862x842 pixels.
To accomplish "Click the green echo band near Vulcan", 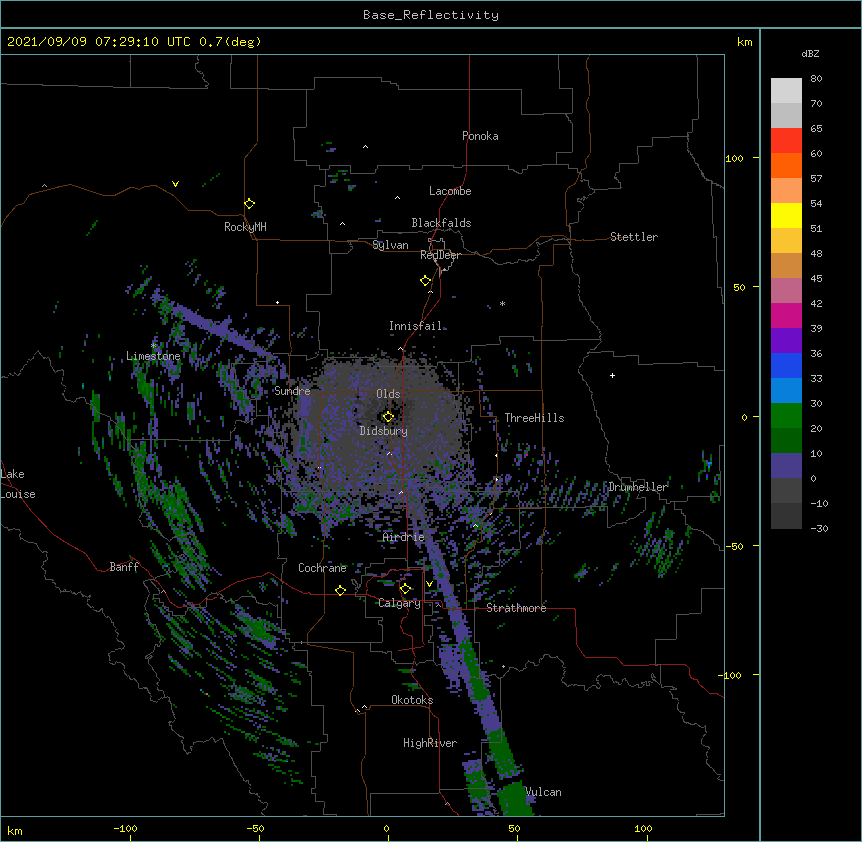I will click(x=514, y=797).
